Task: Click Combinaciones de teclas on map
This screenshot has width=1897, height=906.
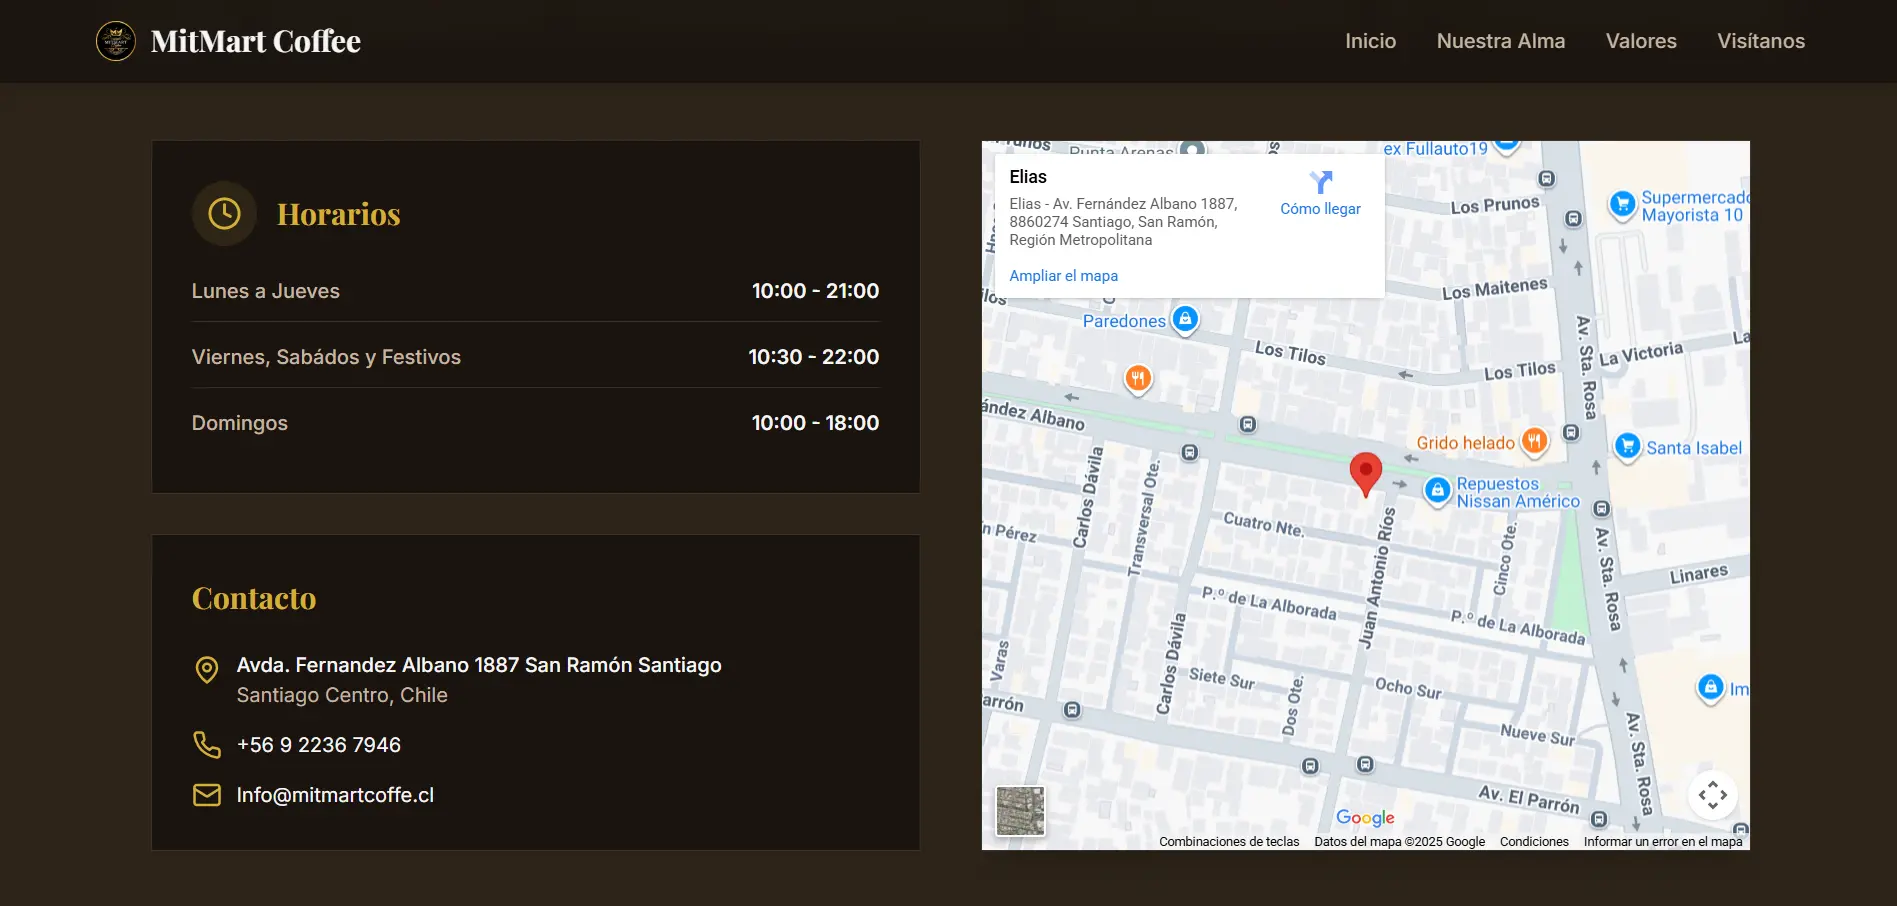Action: click(1228, 842)
